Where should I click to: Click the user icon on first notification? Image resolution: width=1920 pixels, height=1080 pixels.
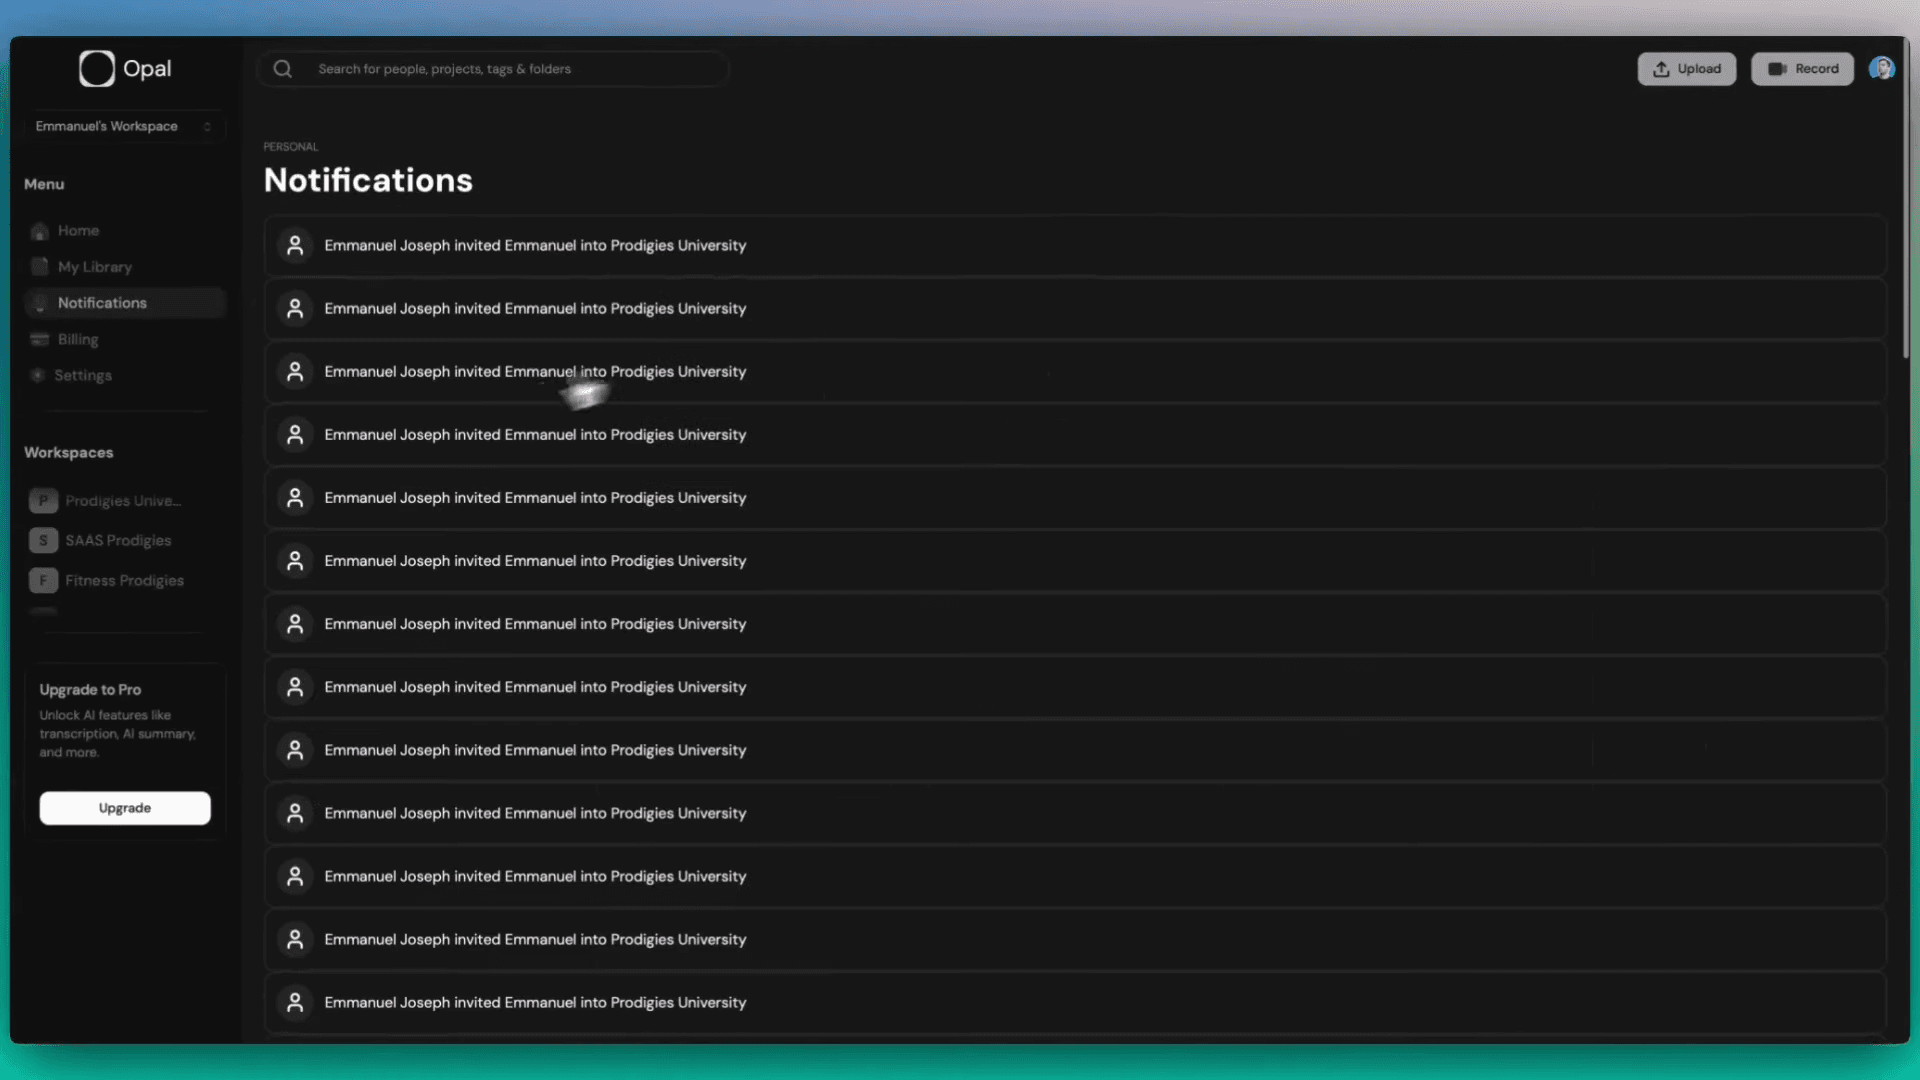[295, 246]
